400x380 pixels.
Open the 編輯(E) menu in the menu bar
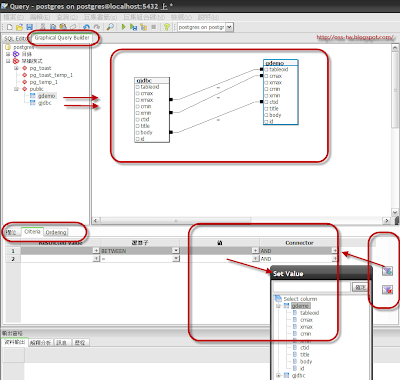pos(40,17)
